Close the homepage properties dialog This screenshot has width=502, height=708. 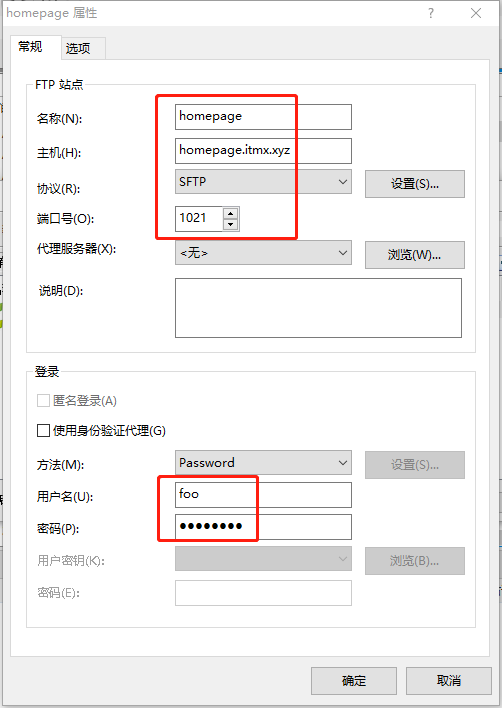click(x=476, y=13)
